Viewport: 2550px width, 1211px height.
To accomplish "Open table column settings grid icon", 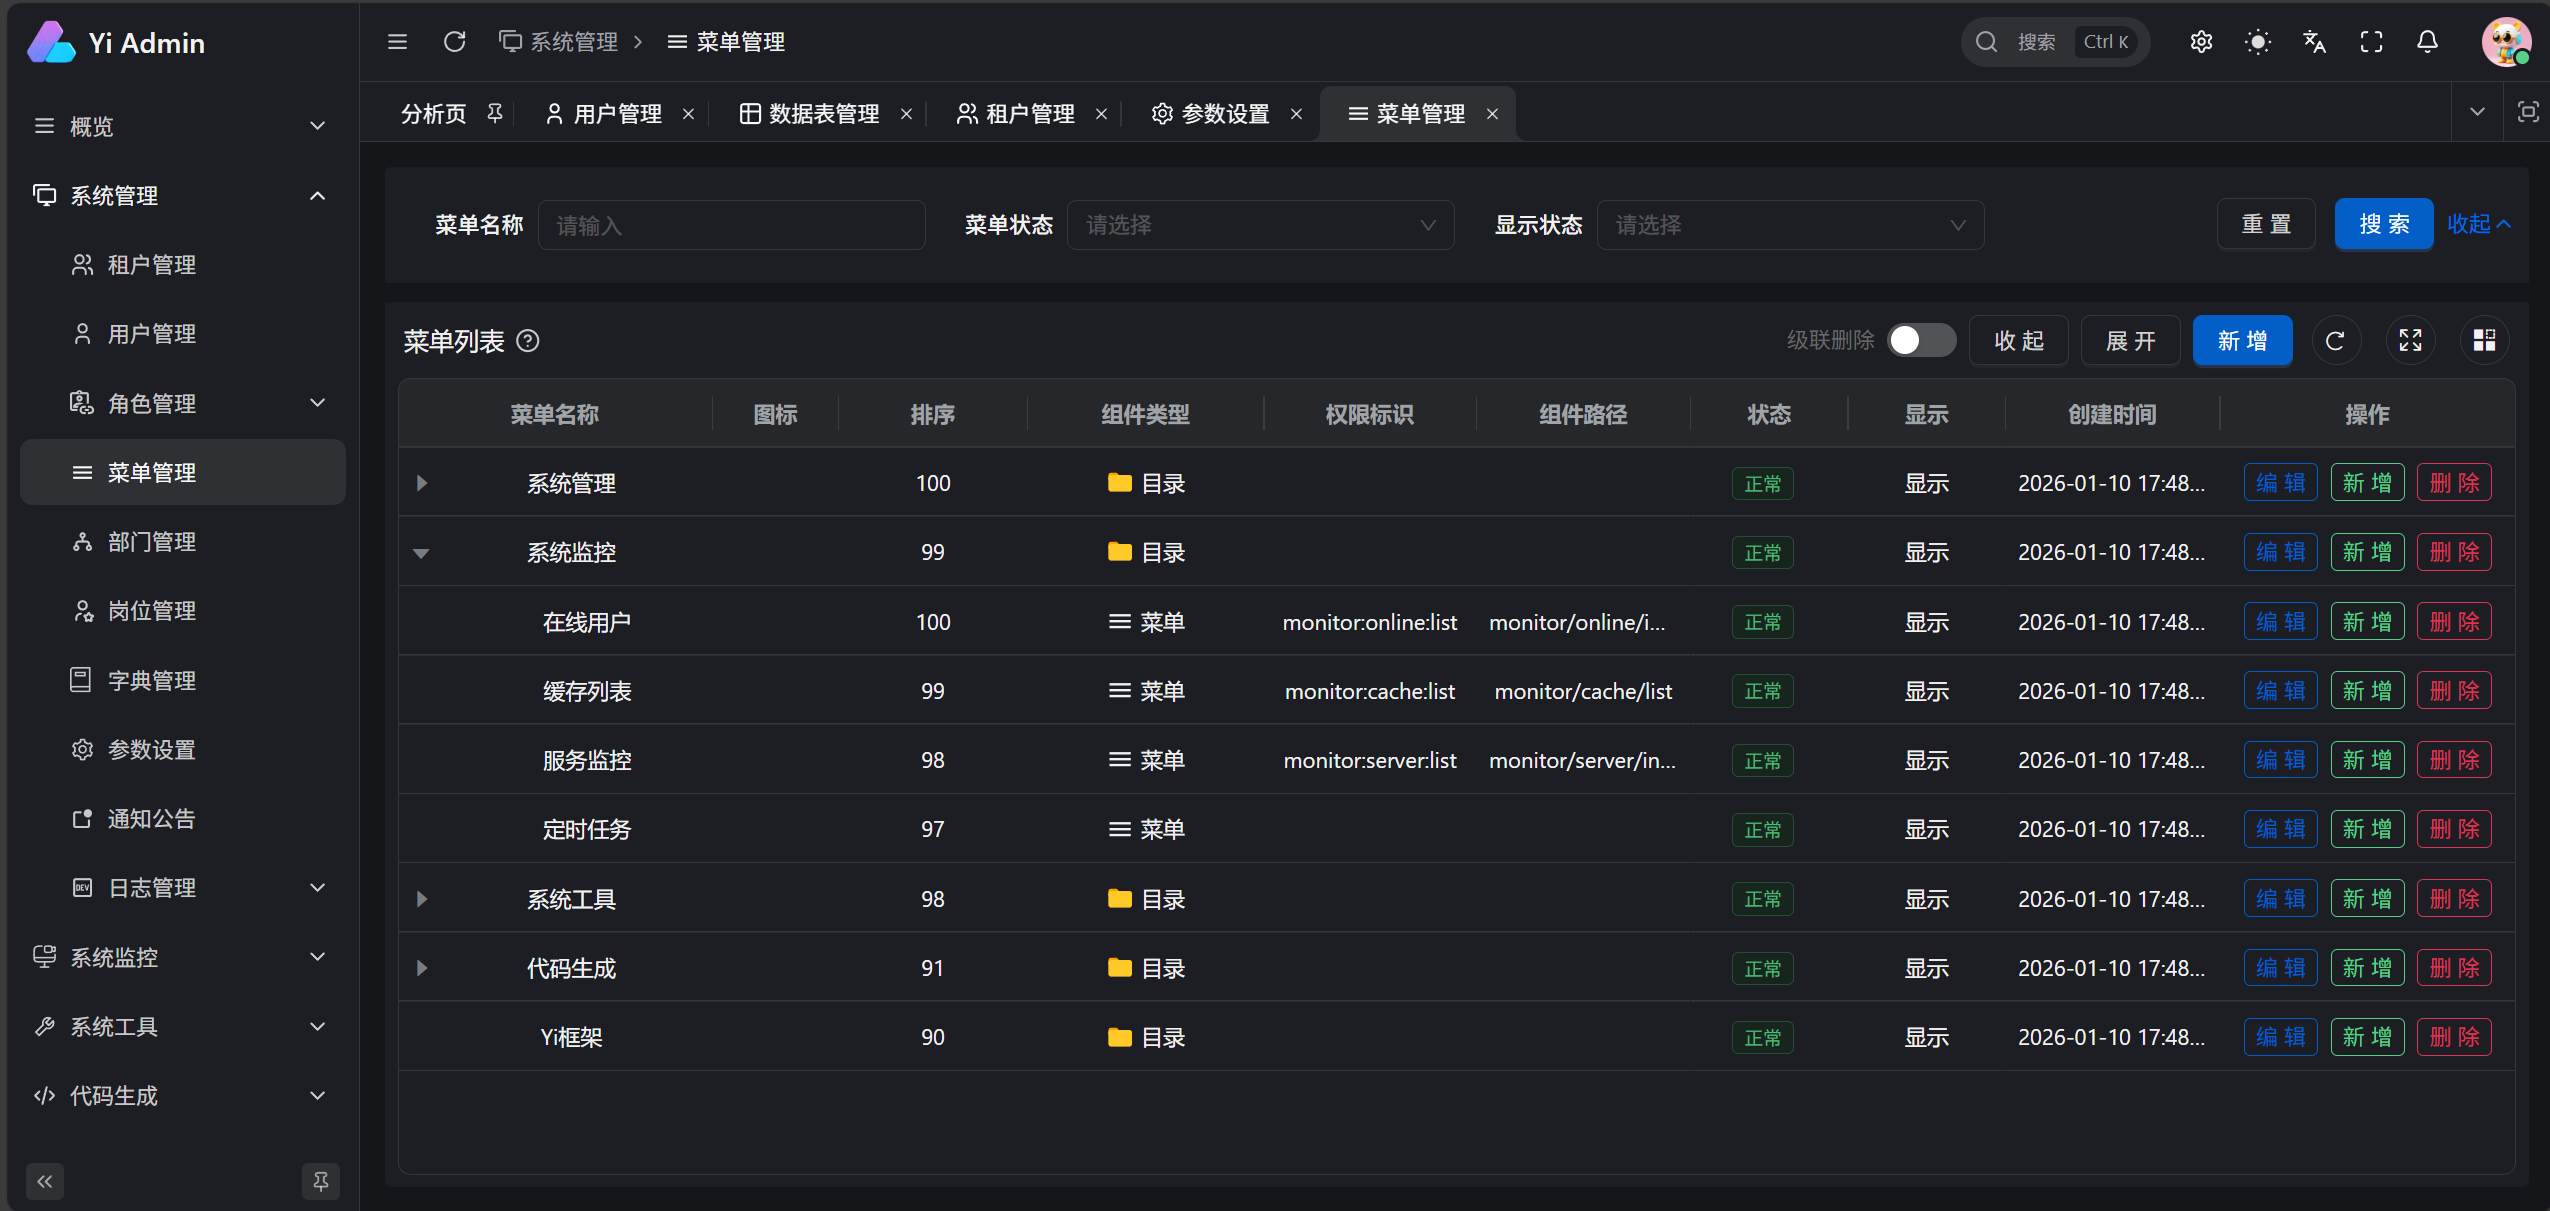I will 2484,341.
